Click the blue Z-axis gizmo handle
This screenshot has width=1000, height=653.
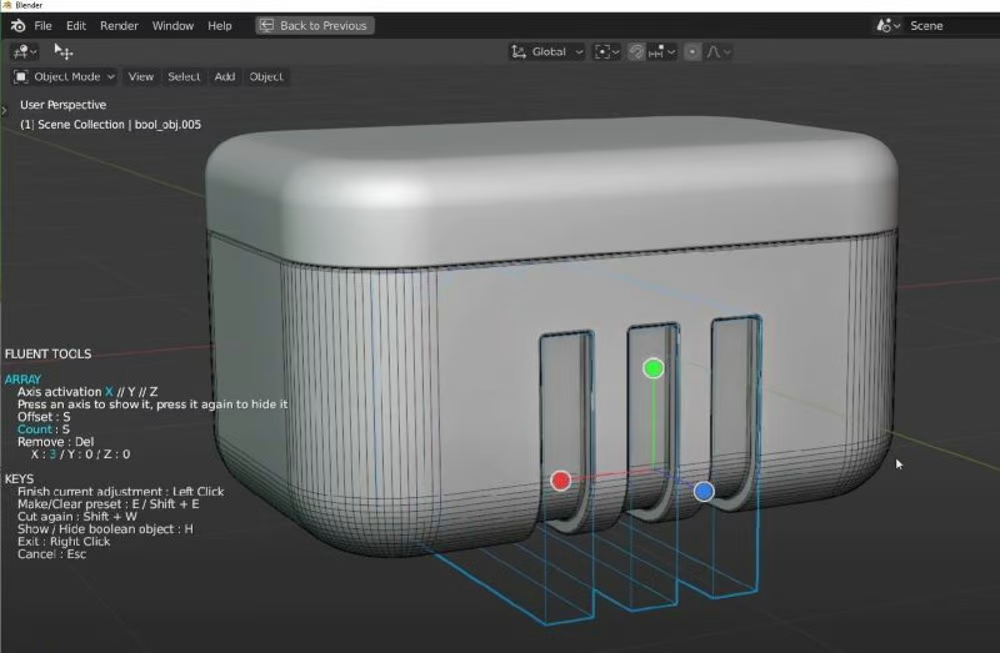pyautogui.click(x=704, y=491)
